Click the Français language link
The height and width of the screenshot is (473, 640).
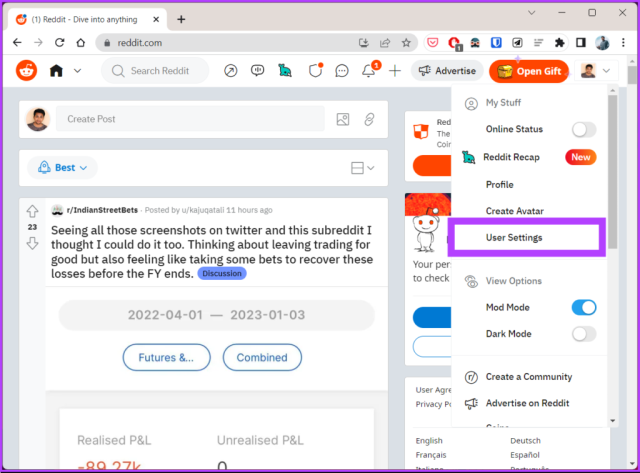[431, 455]
